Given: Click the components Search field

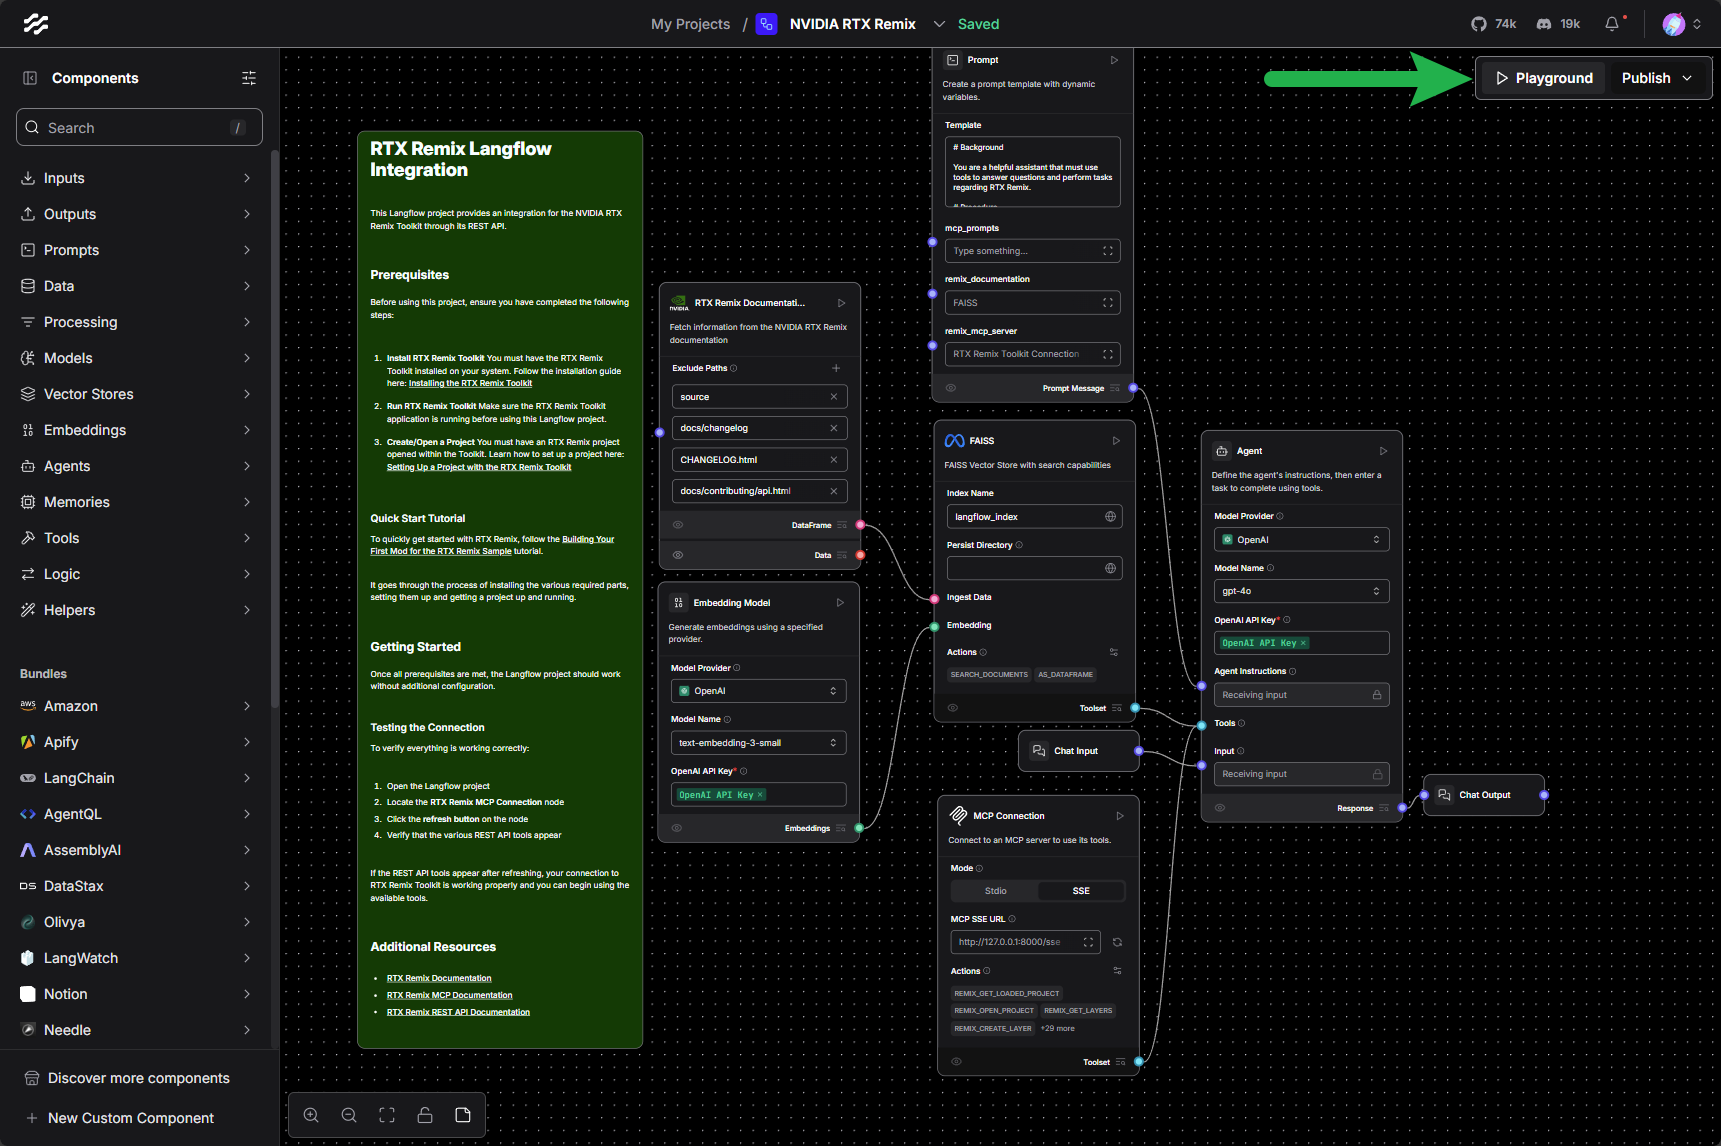Looking at the screenshot, I should 139,128.
